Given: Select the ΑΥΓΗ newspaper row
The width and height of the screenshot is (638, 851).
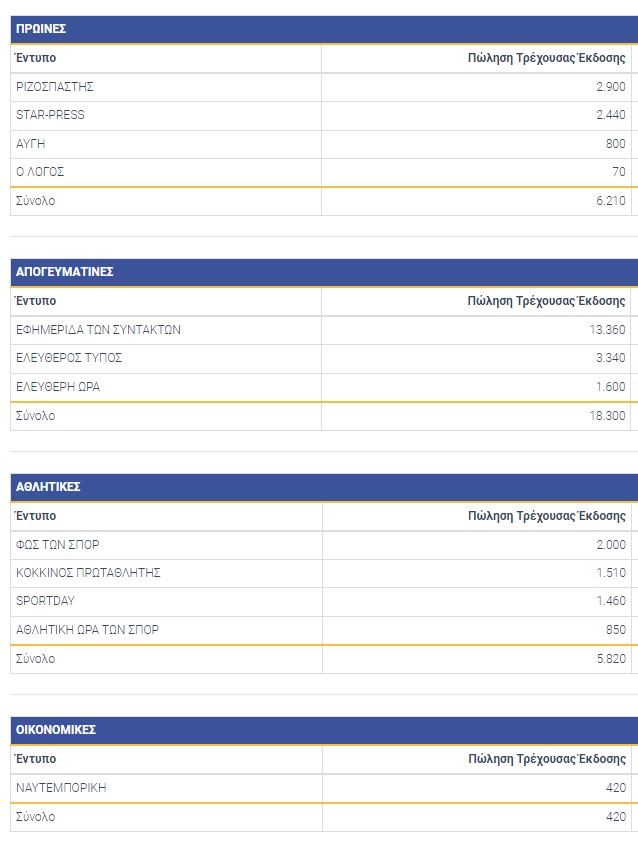Looking at the screenshot, I should point(31,144).
